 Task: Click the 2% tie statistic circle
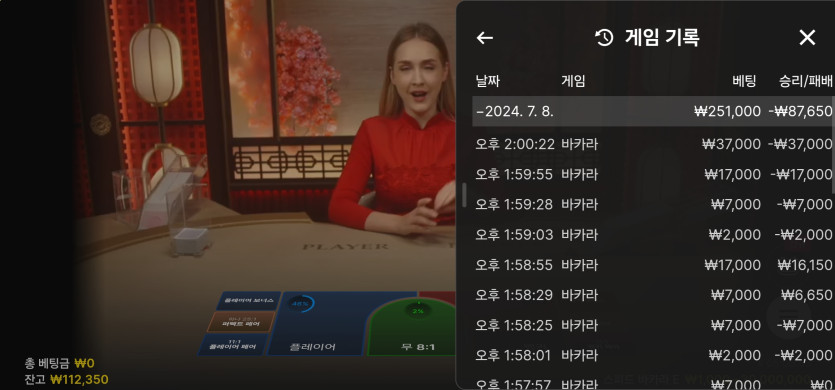click(418, 310)
